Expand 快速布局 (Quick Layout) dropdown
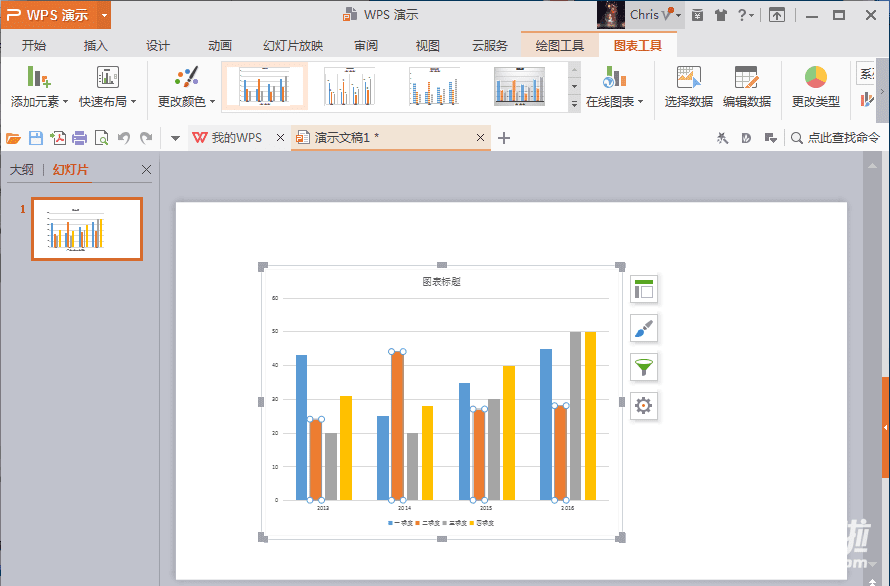The width and height of the screenshot is (890, 586). point(107,101)
